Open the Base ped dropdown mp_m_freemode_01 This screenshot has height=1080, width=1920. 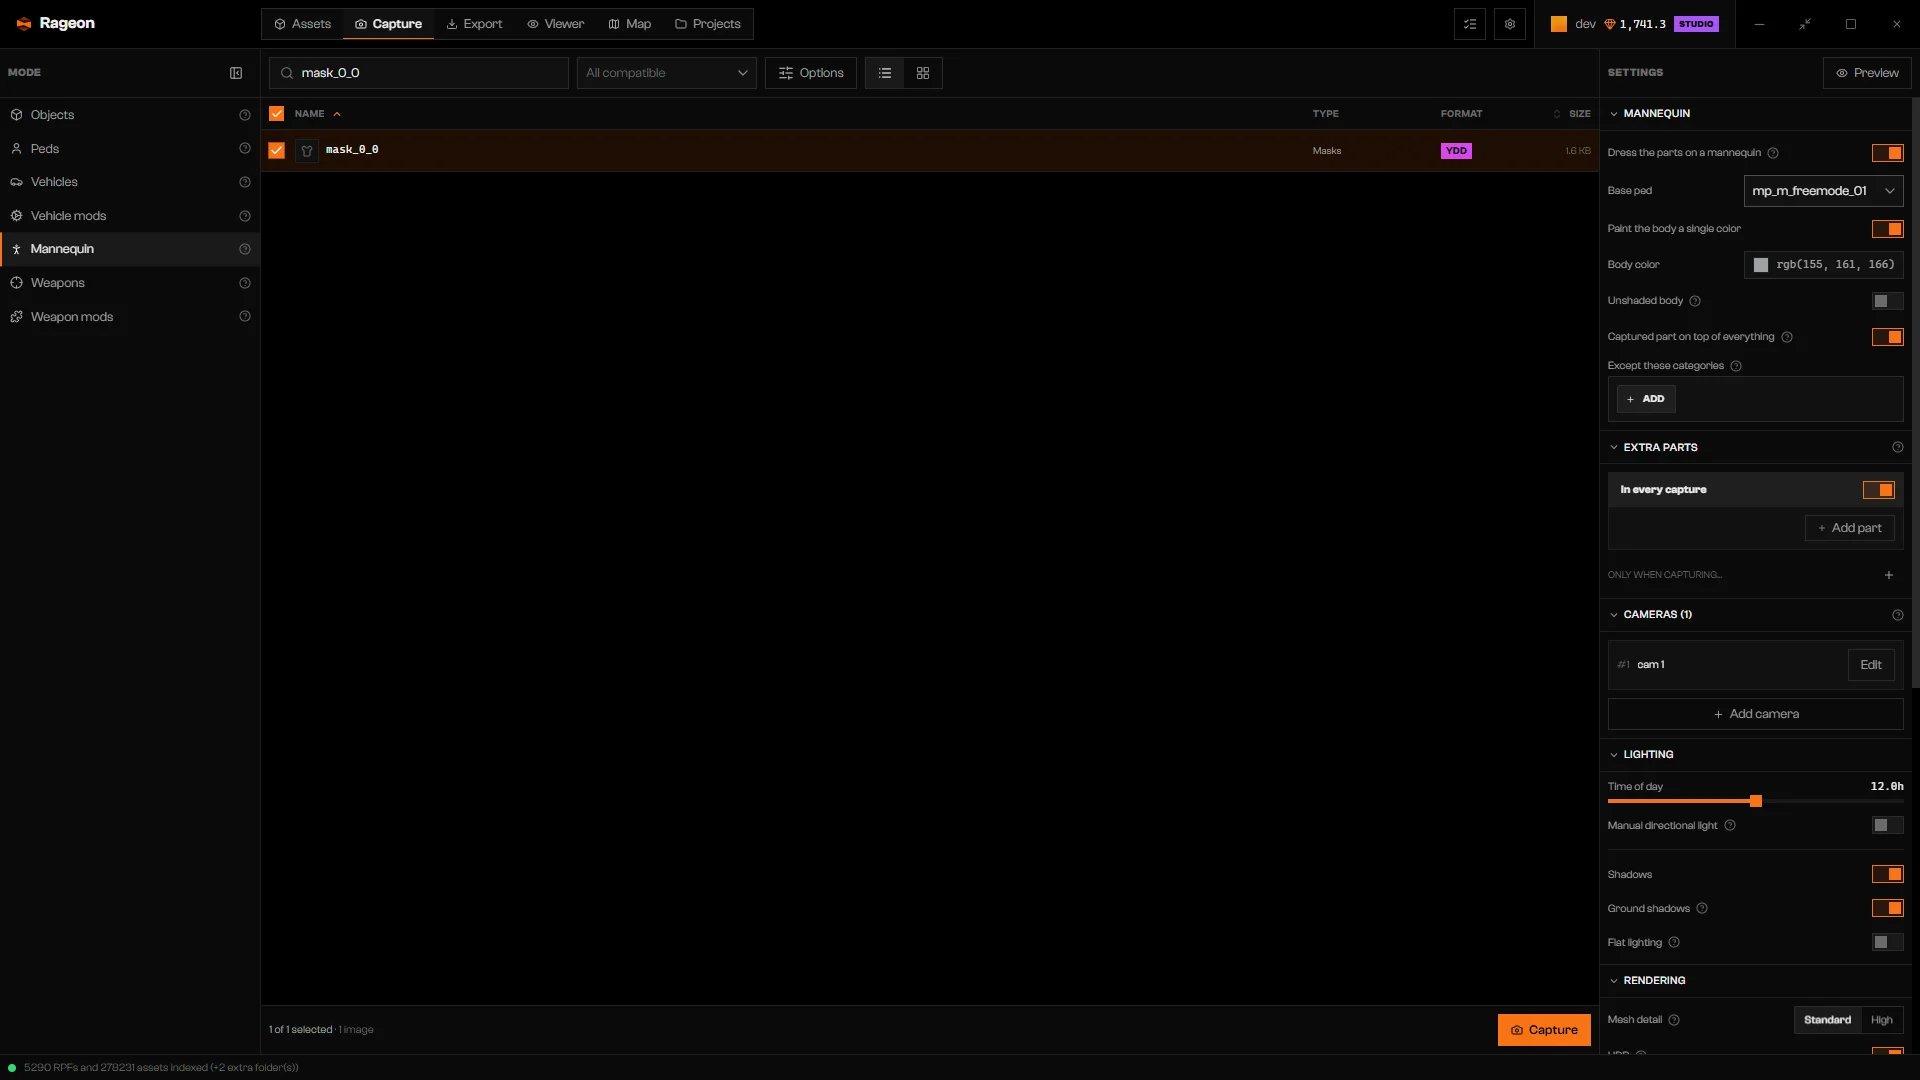pos(1823,191)
